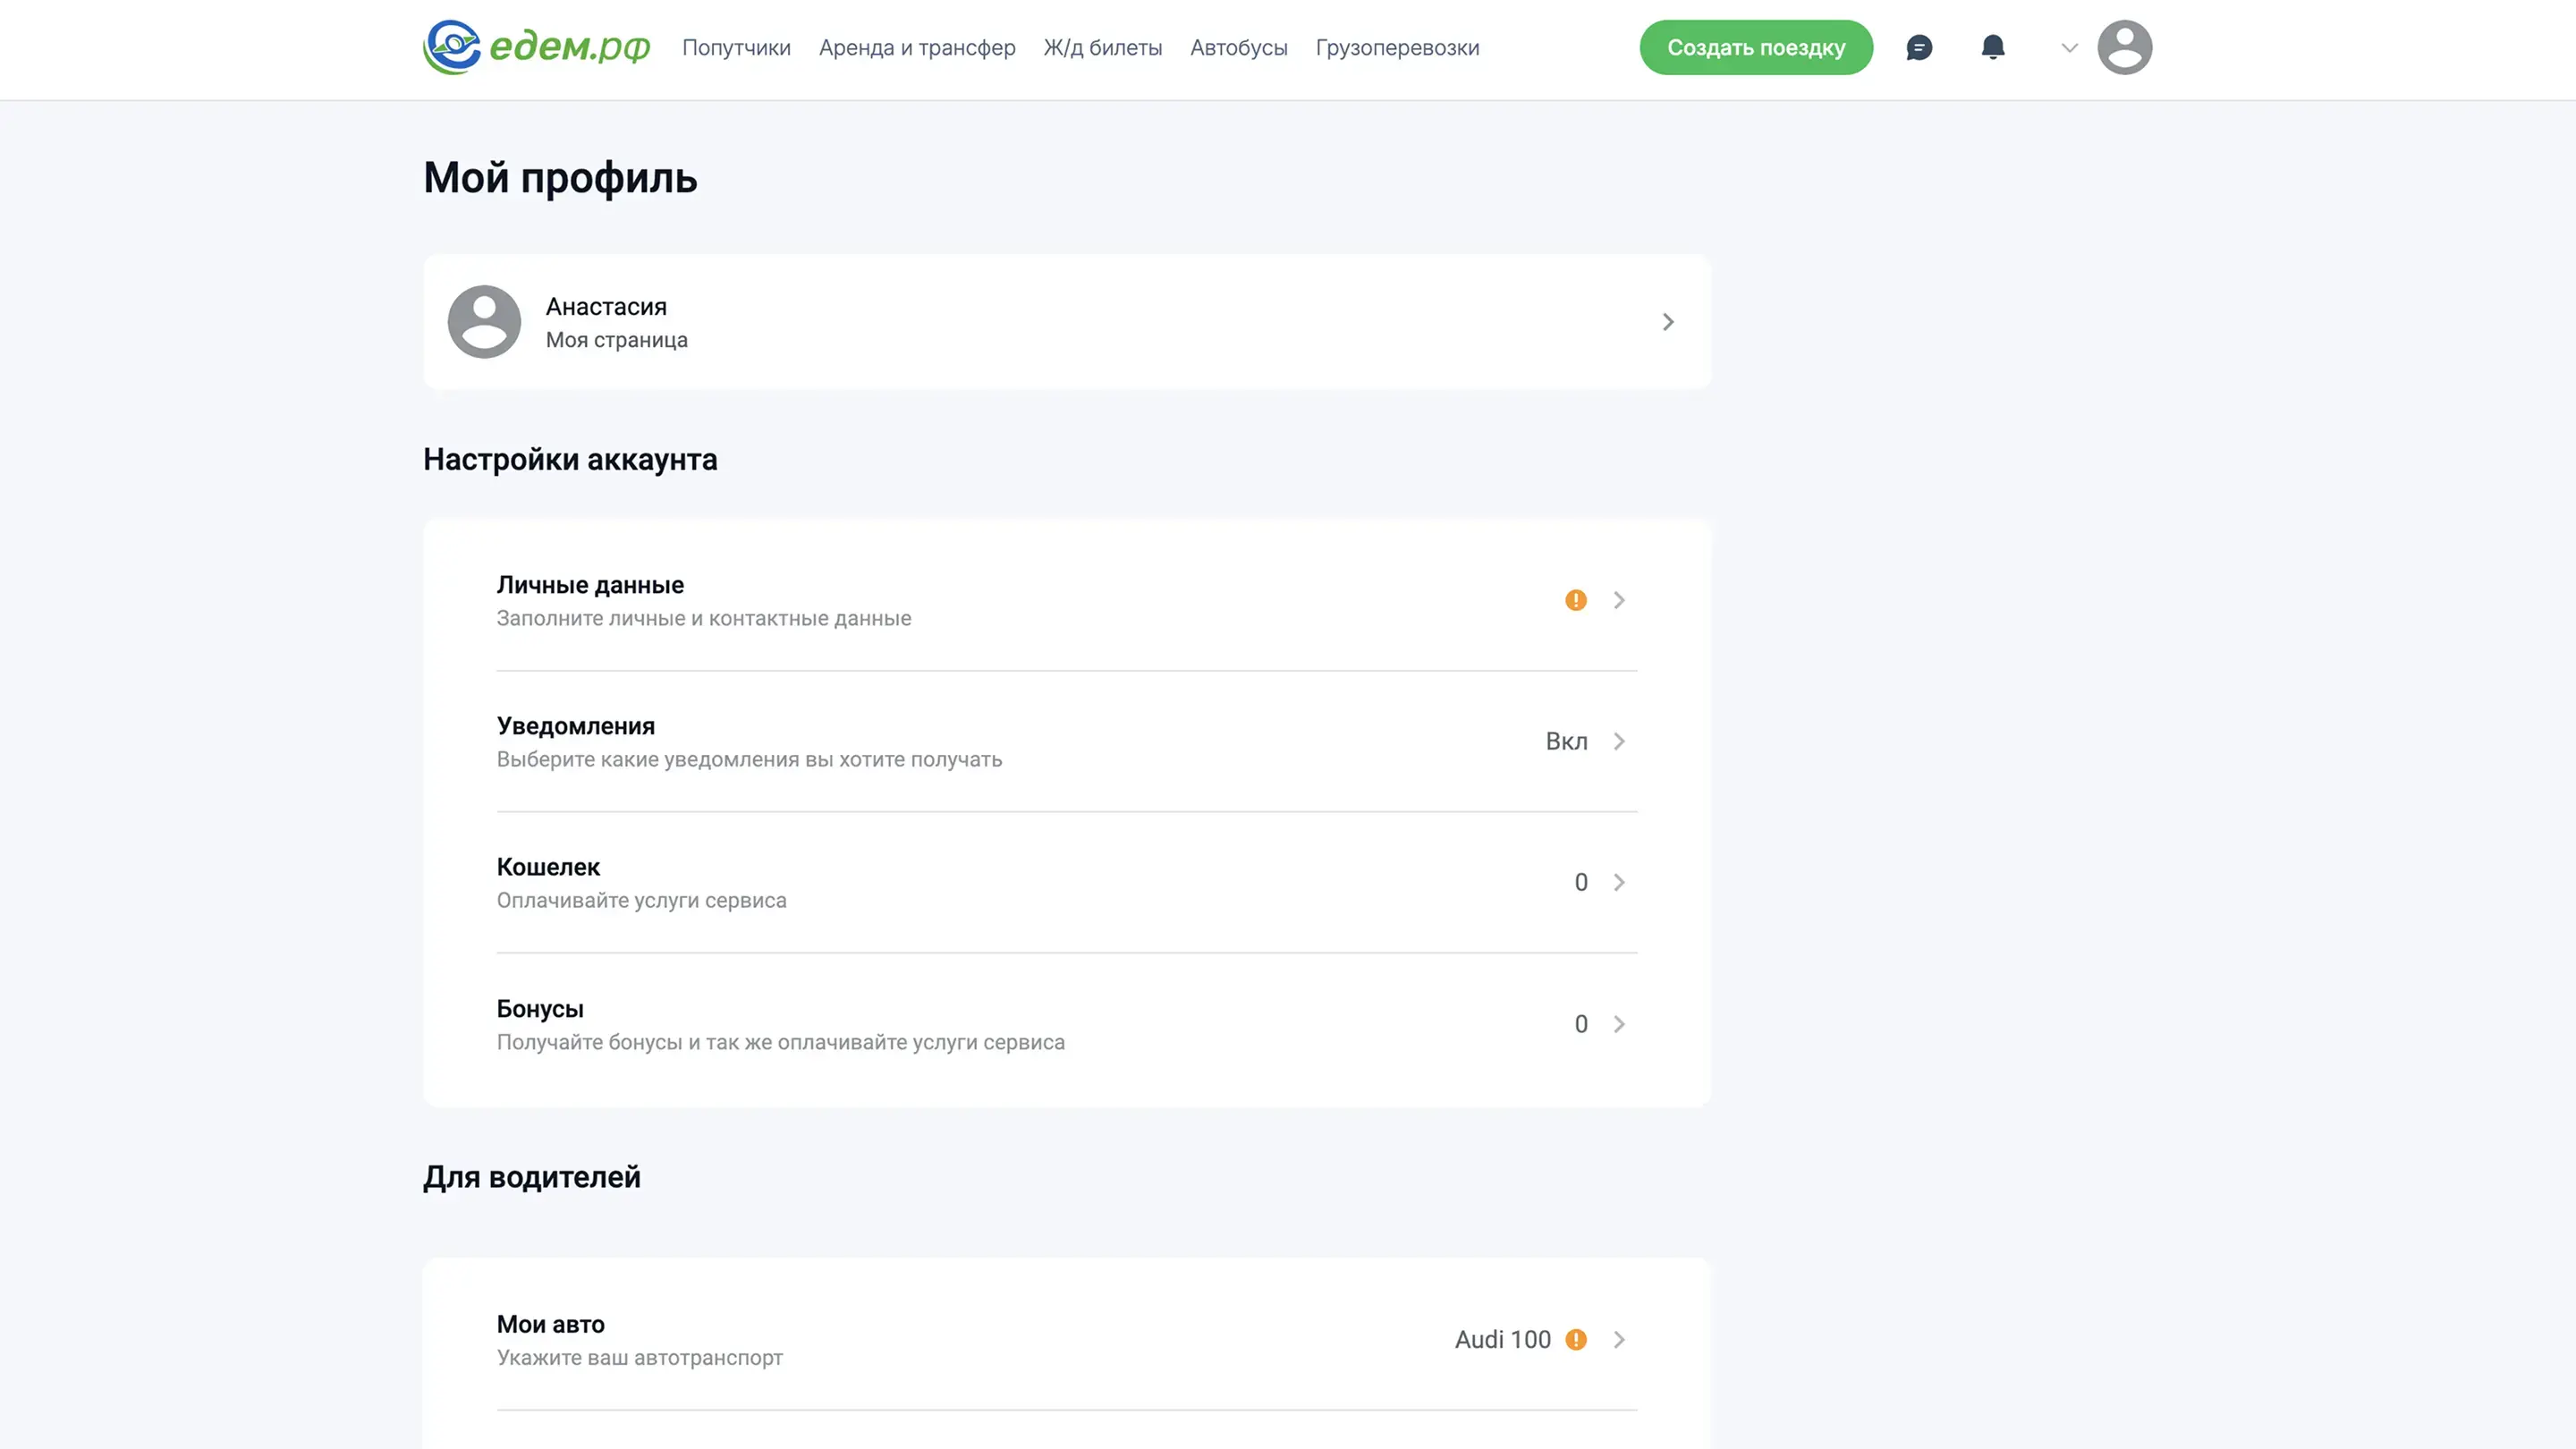This screenshot has height=1449, width=2576.
Task: Click the едем.рф logo
Action: coord(536,47)
